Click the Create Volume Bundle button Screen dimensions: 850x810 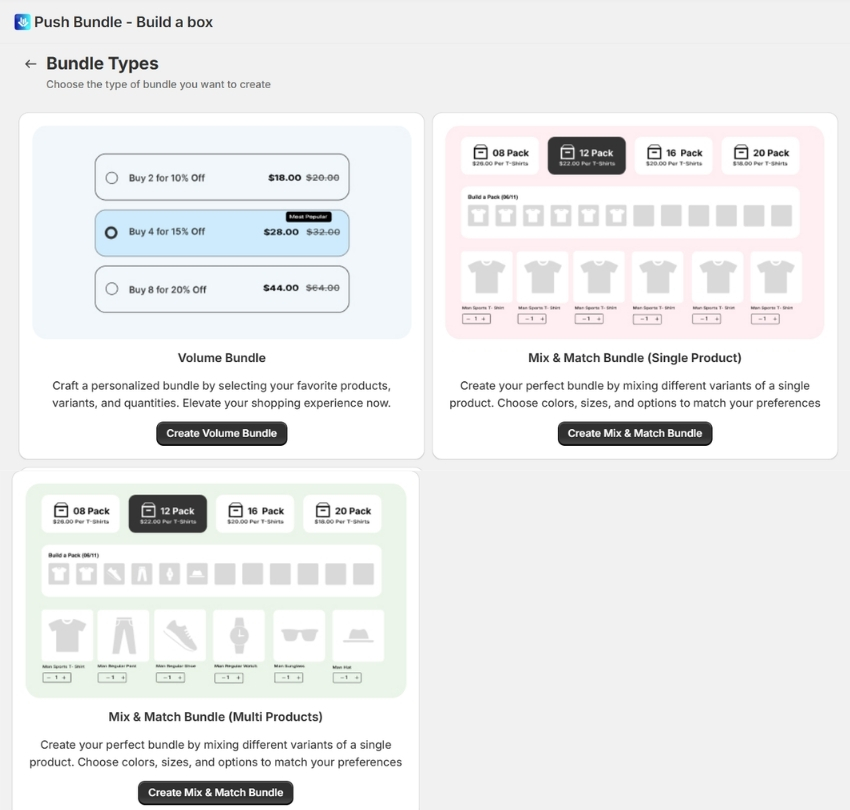(x=222, y=434)
